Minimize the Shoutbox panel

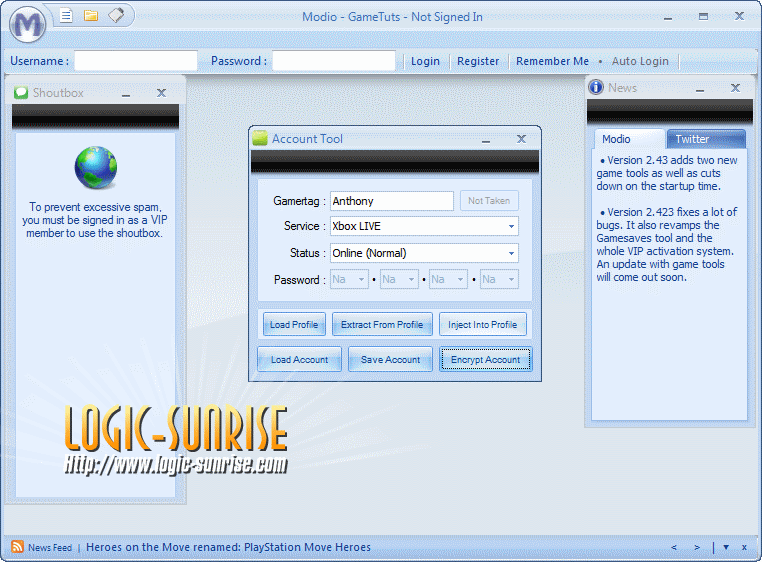126,93
